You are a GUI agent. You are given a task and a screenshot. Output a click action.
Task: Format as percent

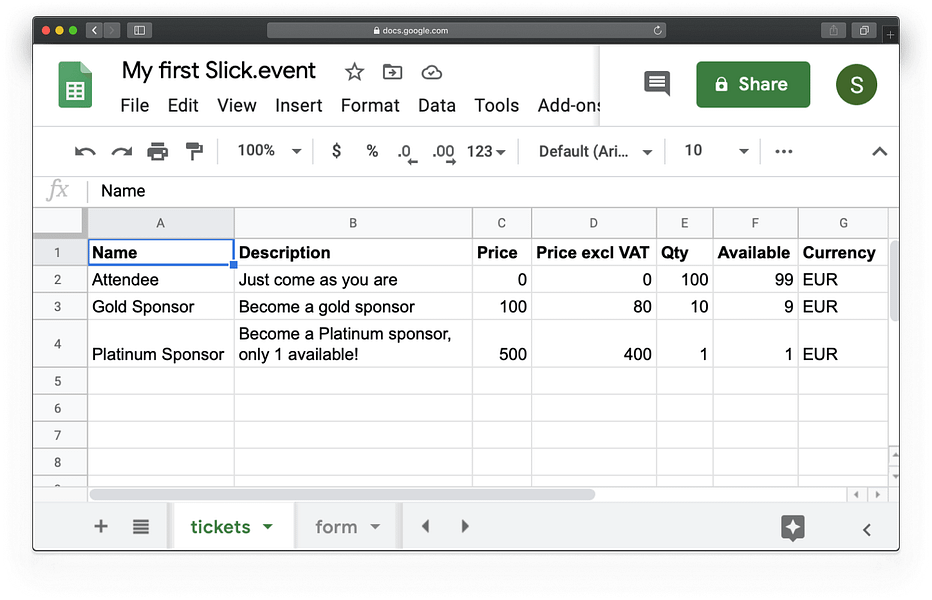point(372,151)
